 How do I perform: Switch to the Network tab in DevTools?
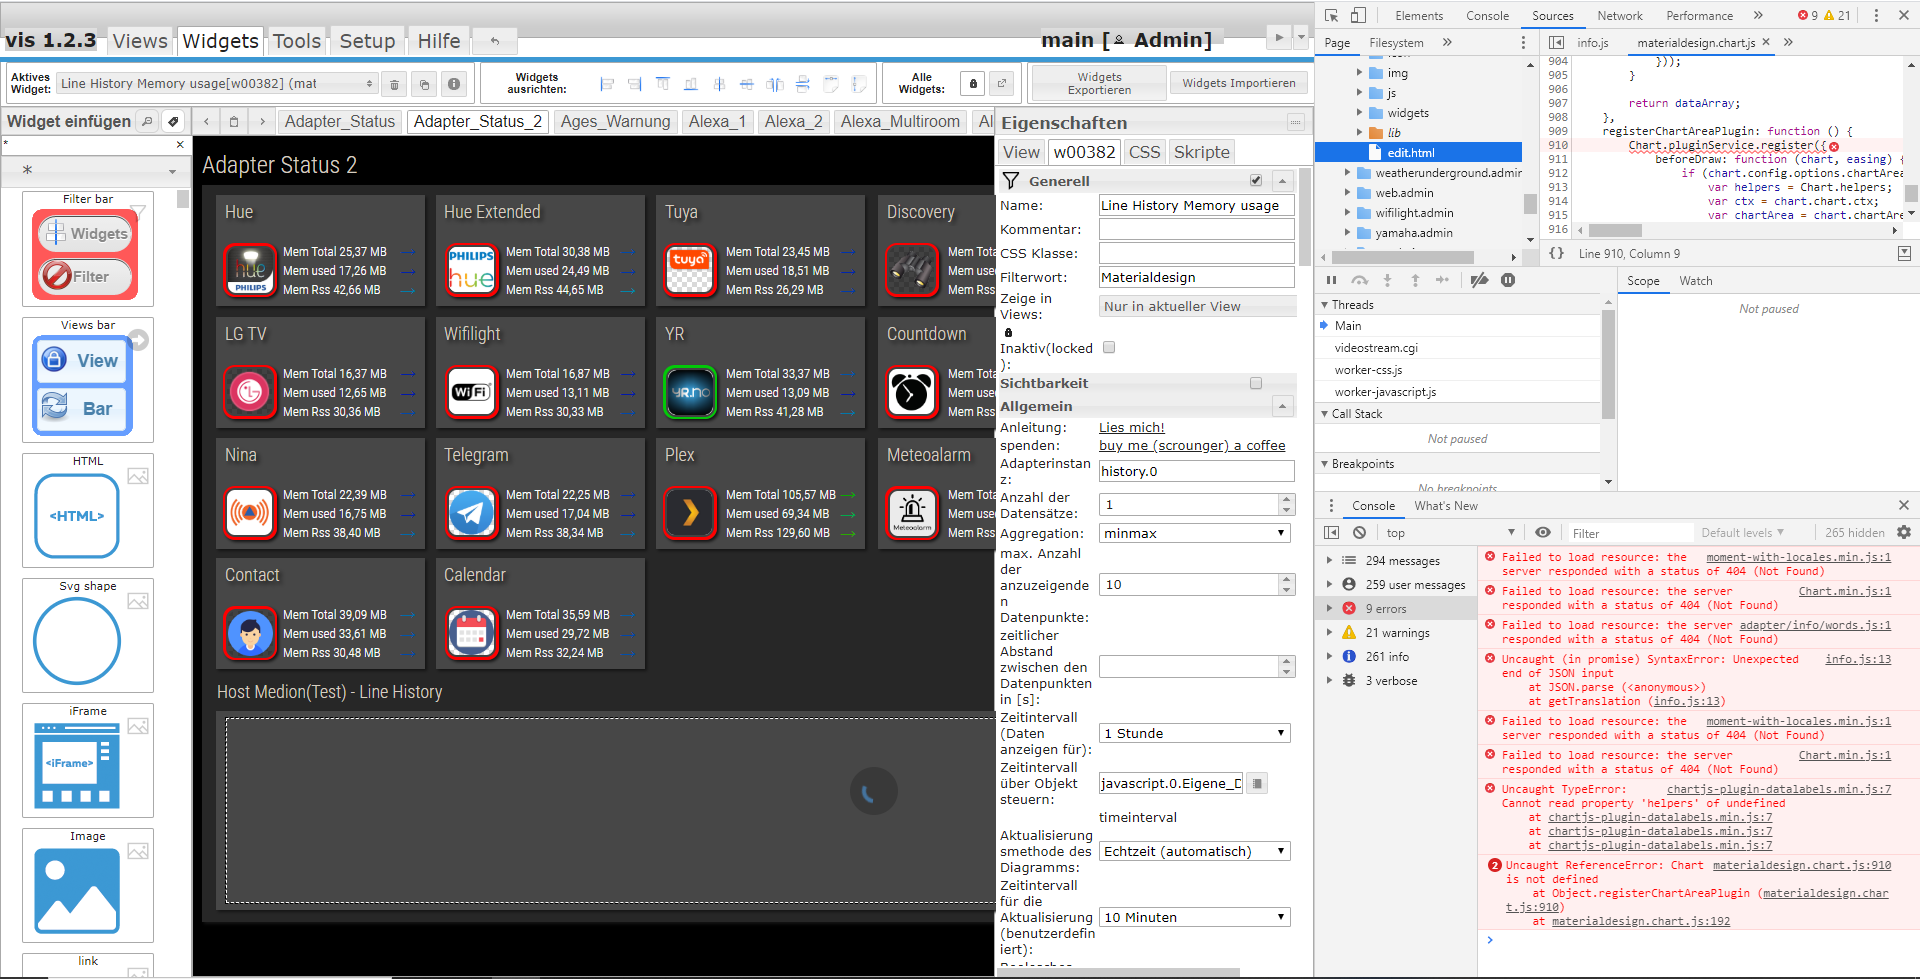click(x=1620, y=15)
